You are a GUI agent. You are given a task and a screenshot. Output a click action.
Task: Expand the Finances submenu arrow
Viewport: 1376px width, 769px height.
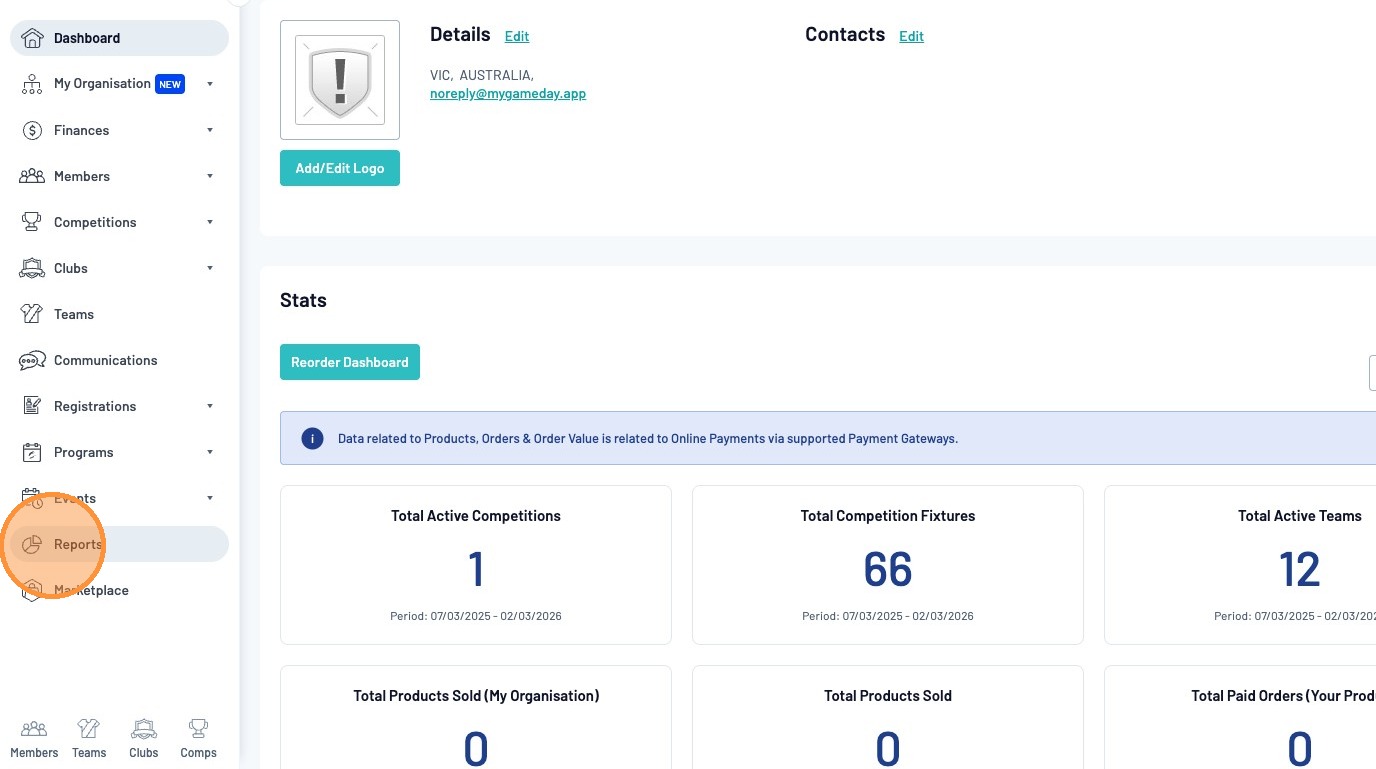[x=210, y=130]
